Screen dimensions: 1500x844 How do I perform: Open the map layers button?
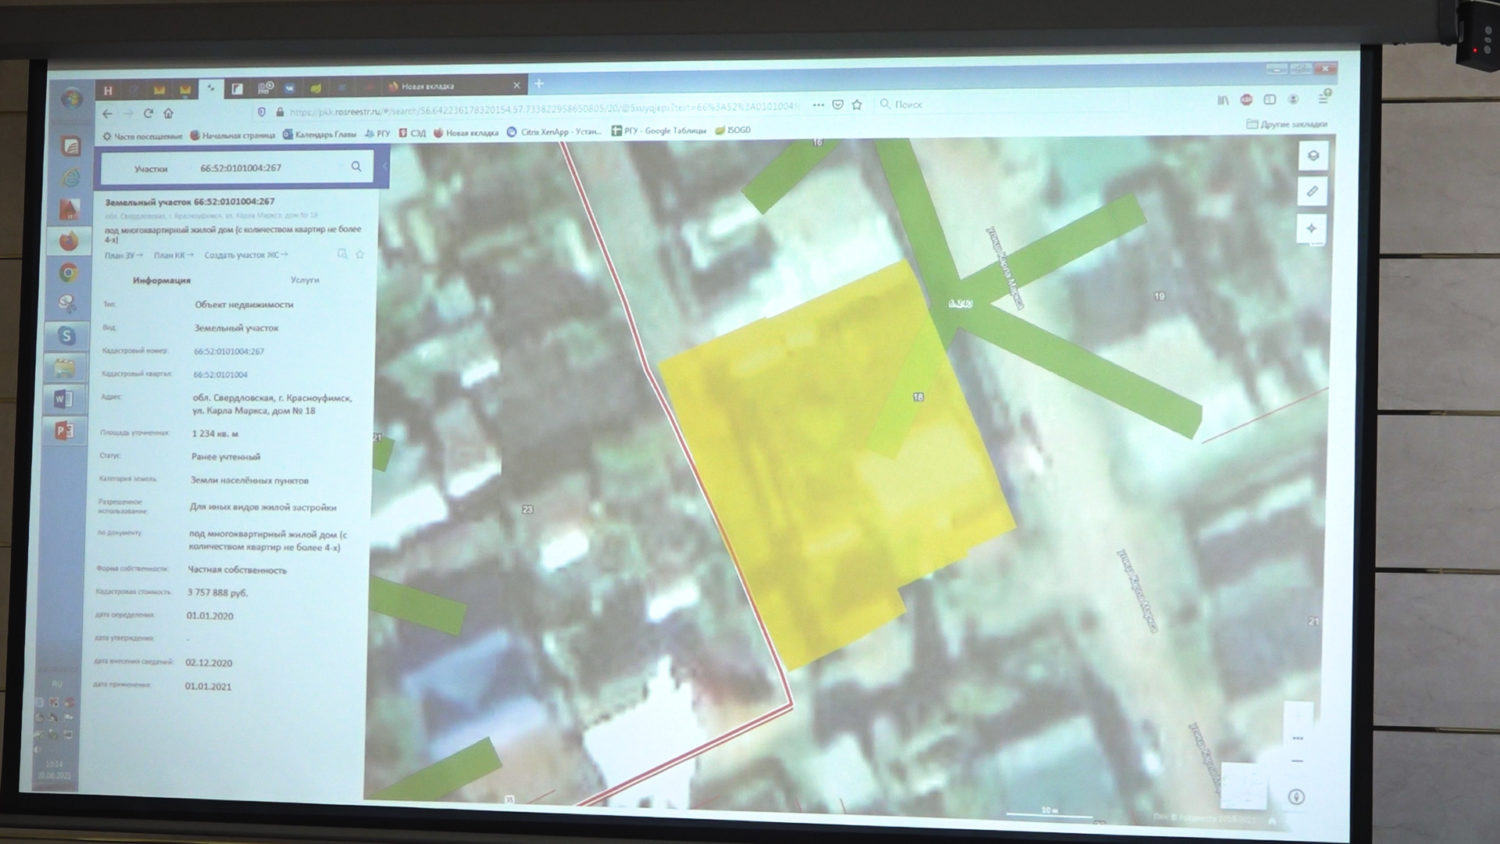coord(1313,155)
